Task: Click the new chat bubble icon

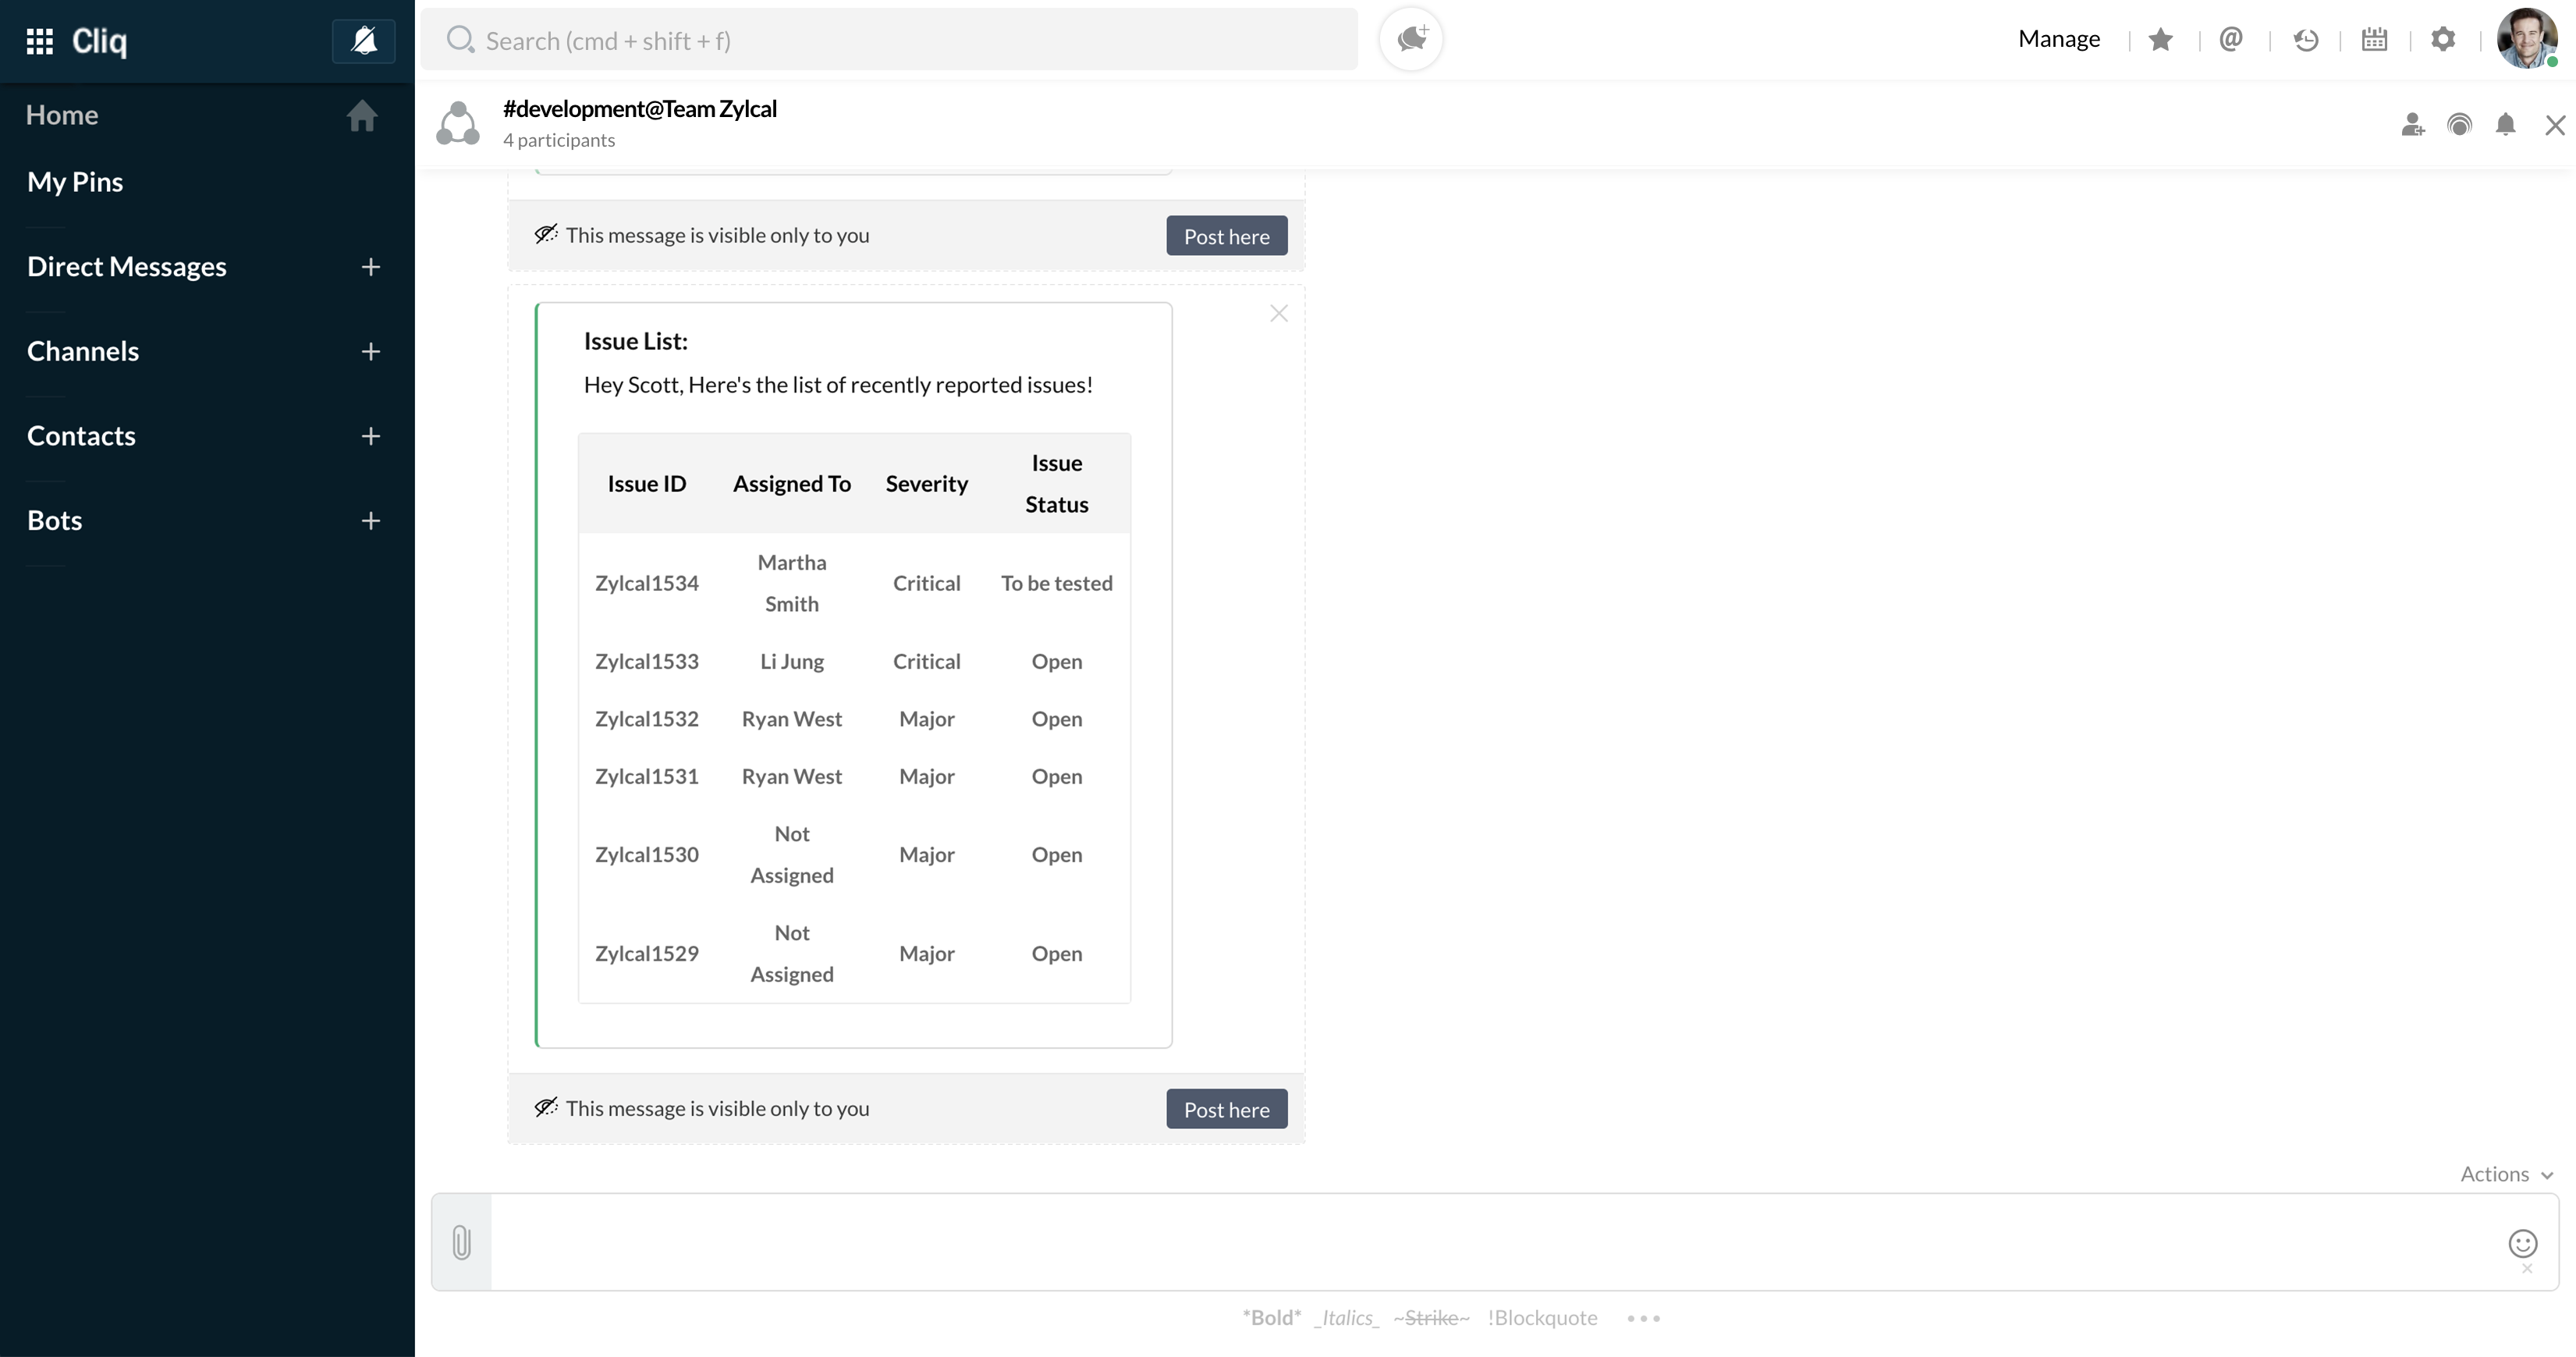Action: click(1411, 39)
